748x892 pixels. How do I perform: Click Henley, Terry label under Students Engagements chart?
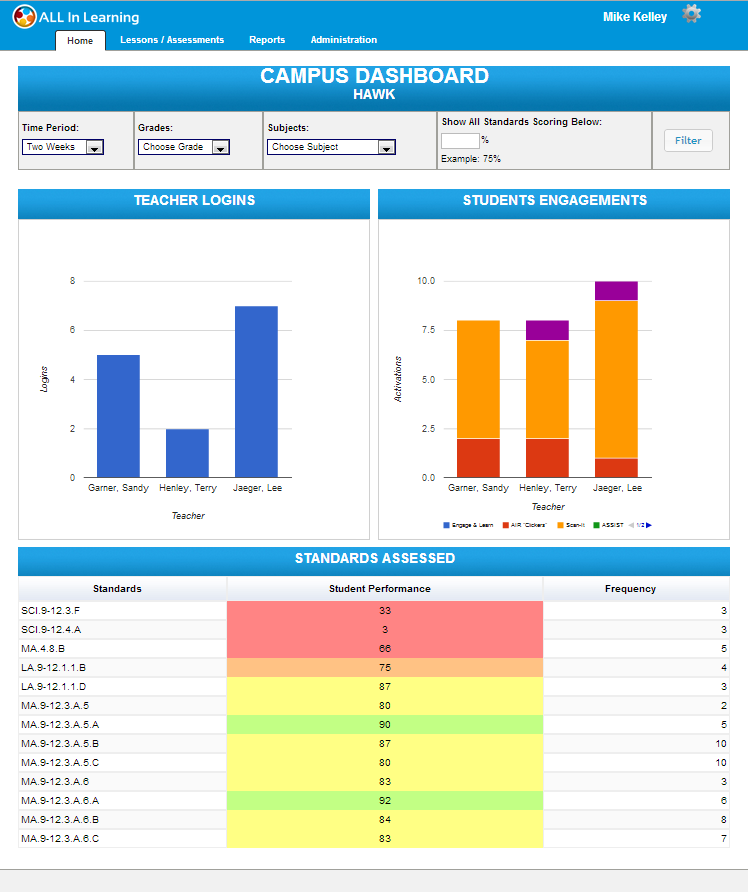click(x=548, y=488)
